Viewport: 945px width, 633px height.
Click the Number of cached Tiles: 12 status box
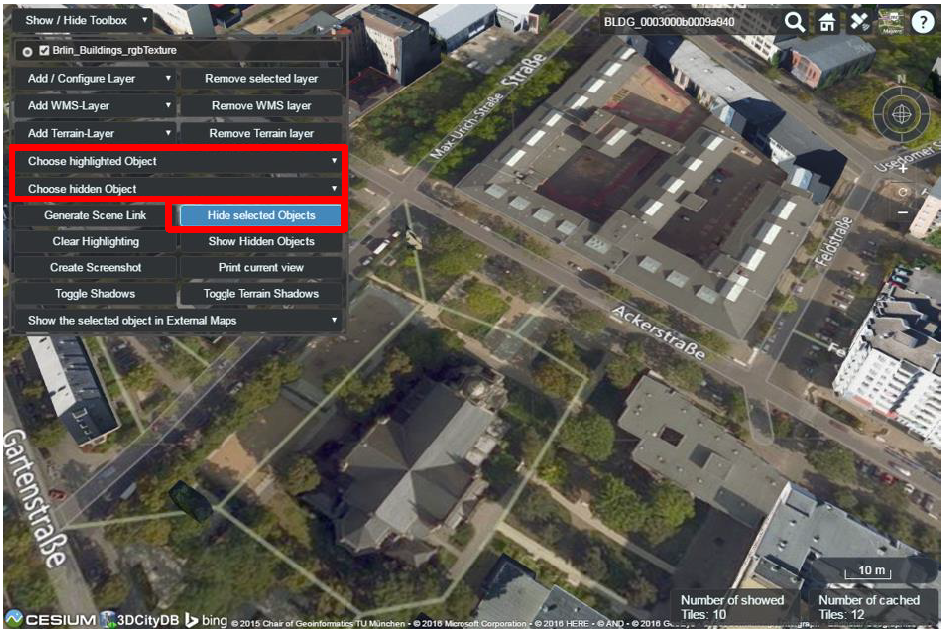coord(871,607)
